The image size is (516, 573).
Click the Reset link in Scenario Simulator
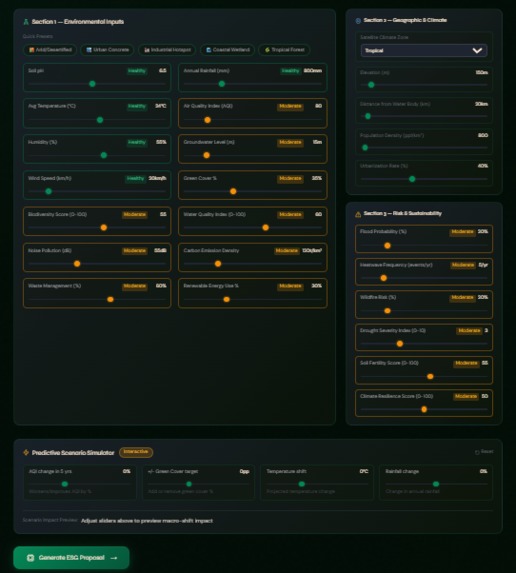[x=484, y=452]
